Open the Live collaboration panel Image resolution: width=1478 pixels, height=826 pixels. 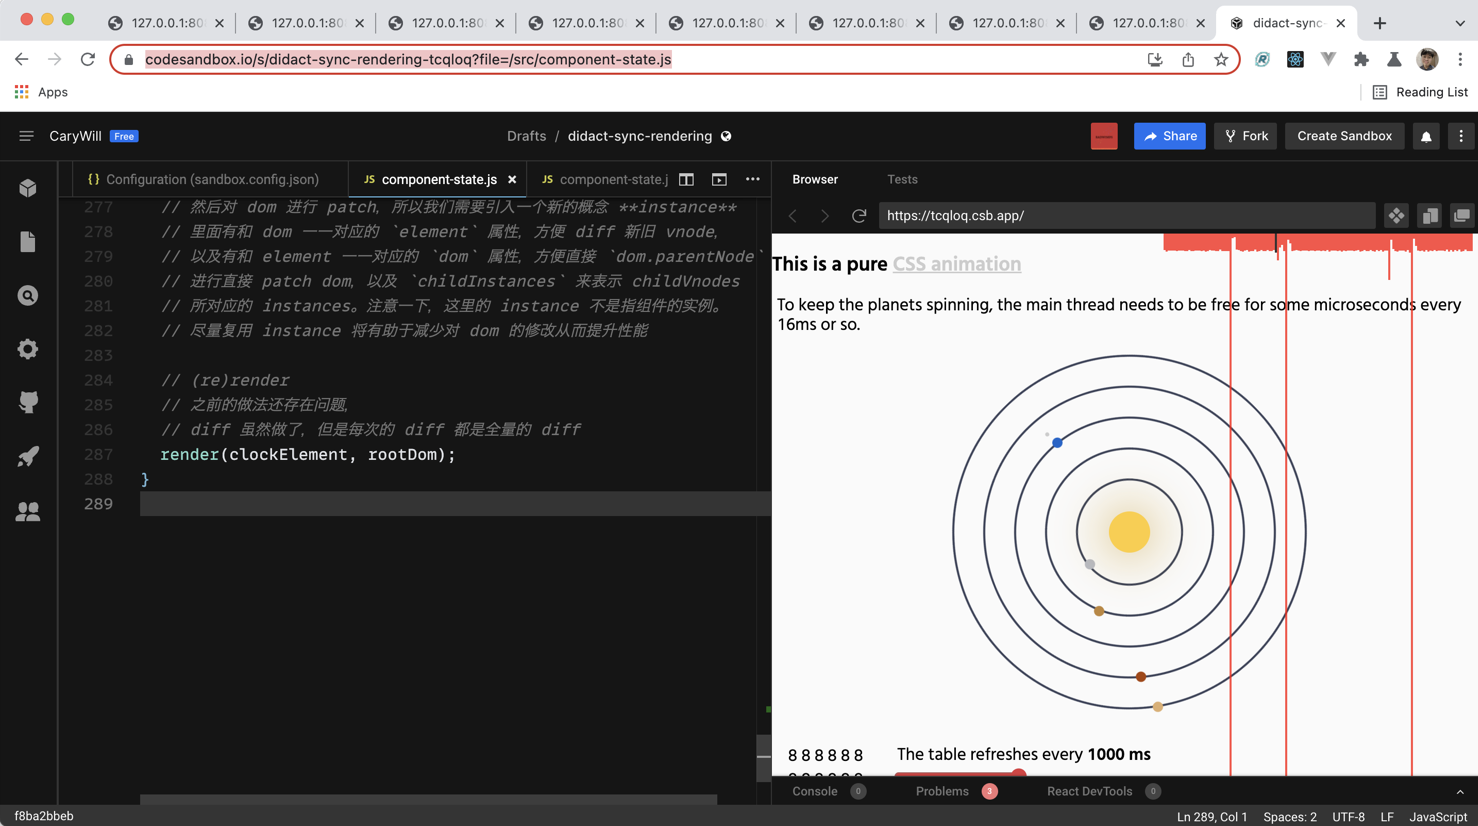[x=28, y=511]
